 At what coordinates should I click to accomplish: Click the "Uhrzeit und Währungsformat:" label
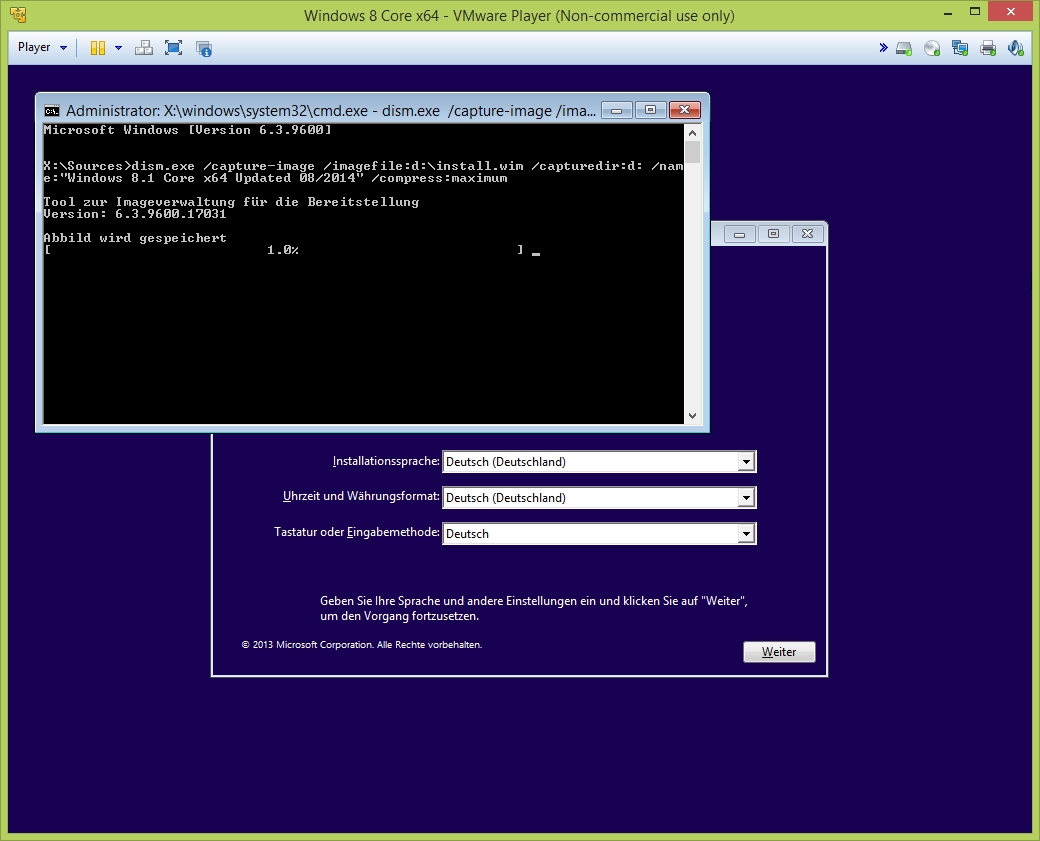point(361,497)
